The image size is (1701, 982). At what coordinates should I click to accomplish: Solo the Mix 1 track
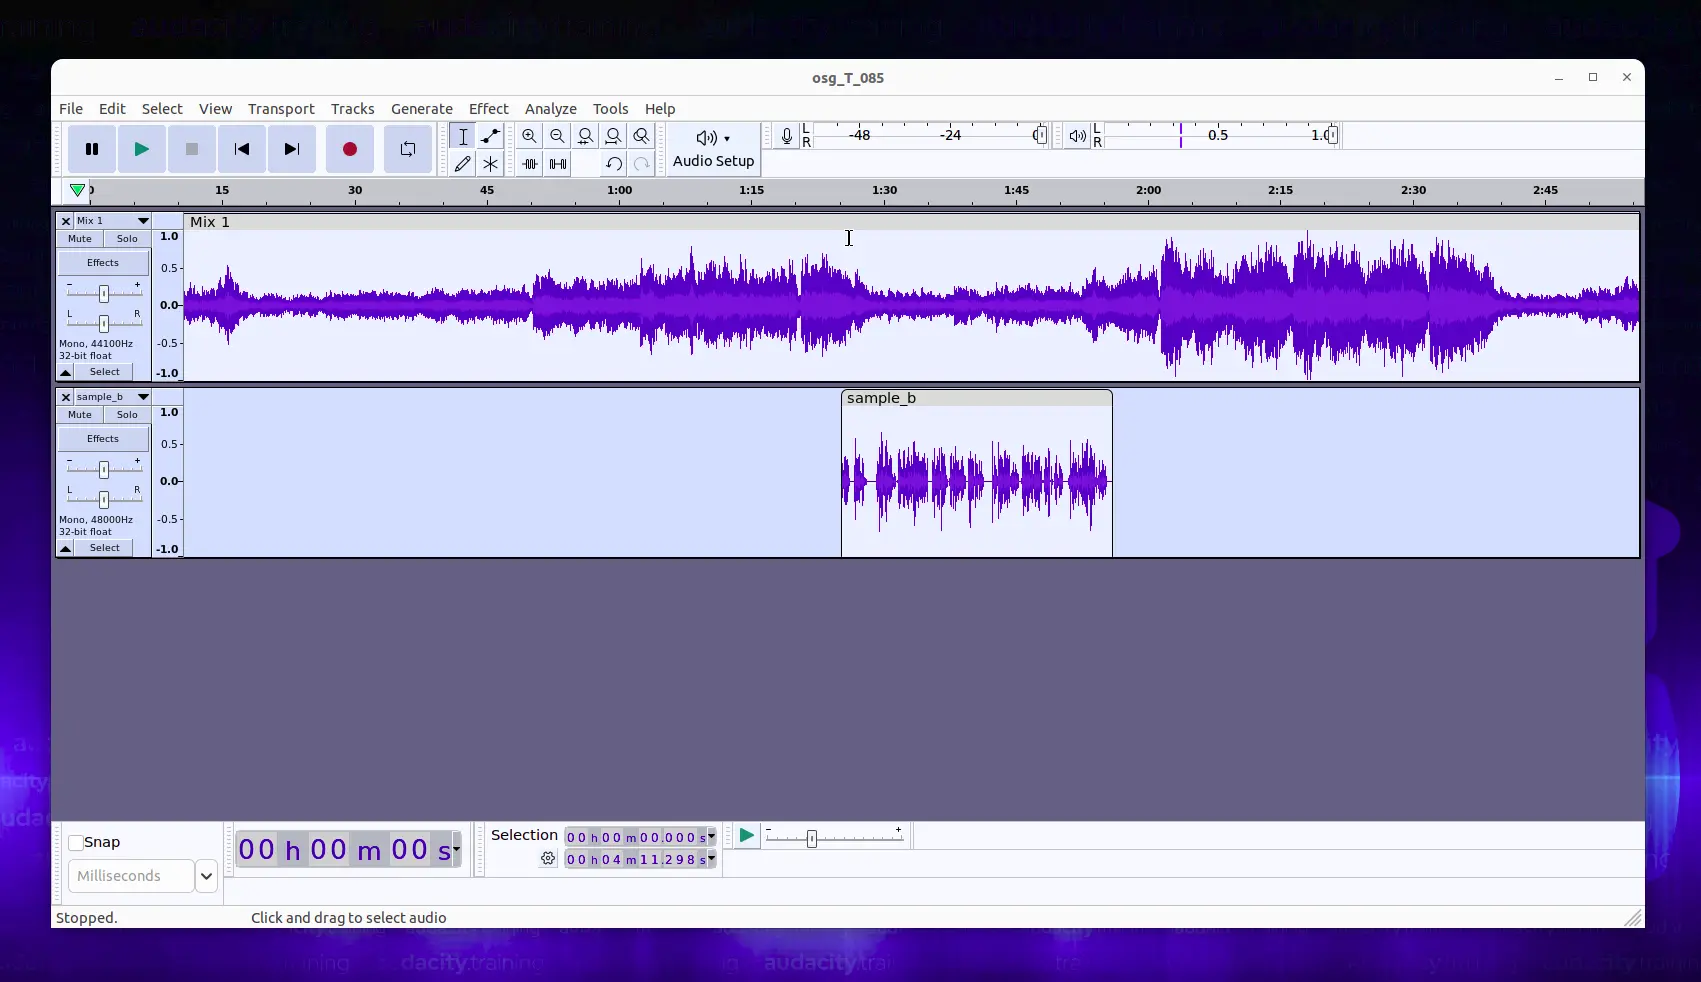tap(127, 239)
